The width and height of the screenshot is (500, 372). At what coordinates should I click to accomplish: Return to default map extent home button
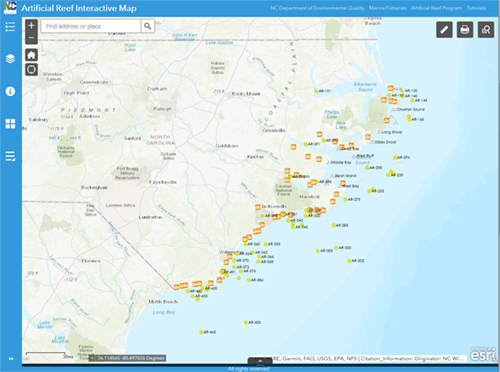point(31,55)
